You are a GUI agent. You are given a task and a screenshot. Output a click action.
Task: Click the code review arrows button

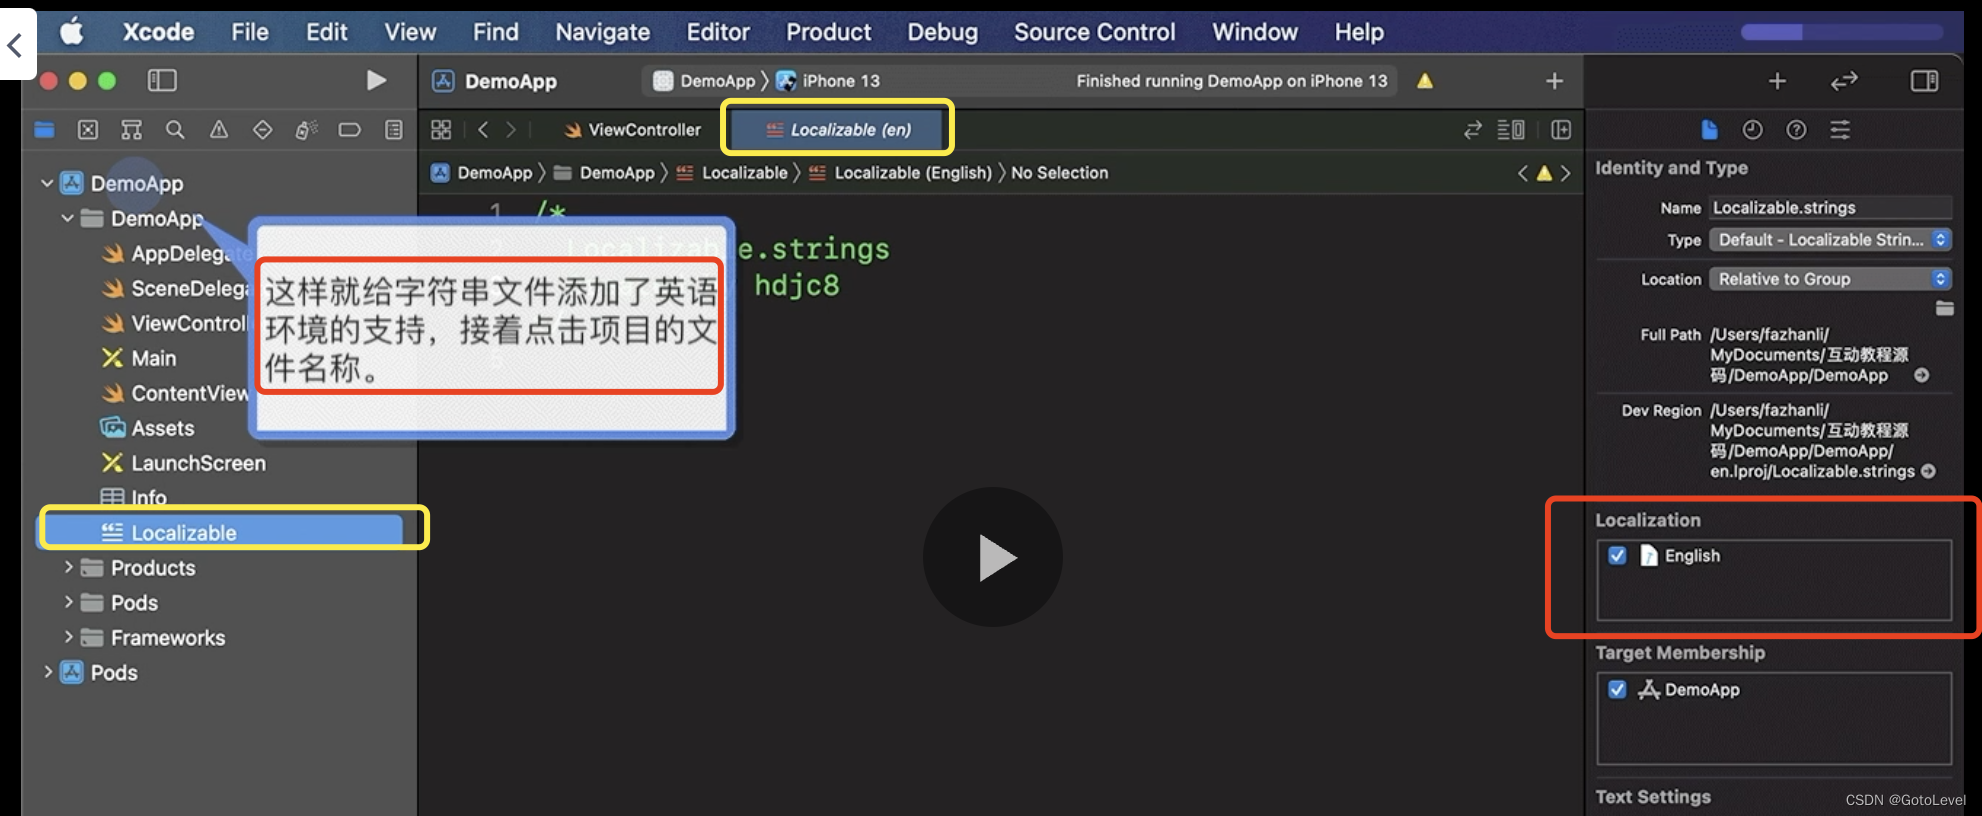pyautogui.click(x=1844, y=81)
